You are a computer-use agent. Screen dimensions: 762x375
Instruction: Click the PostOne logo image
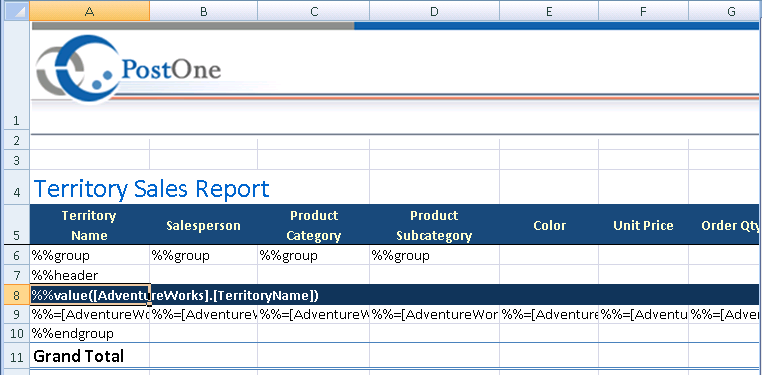129,69
